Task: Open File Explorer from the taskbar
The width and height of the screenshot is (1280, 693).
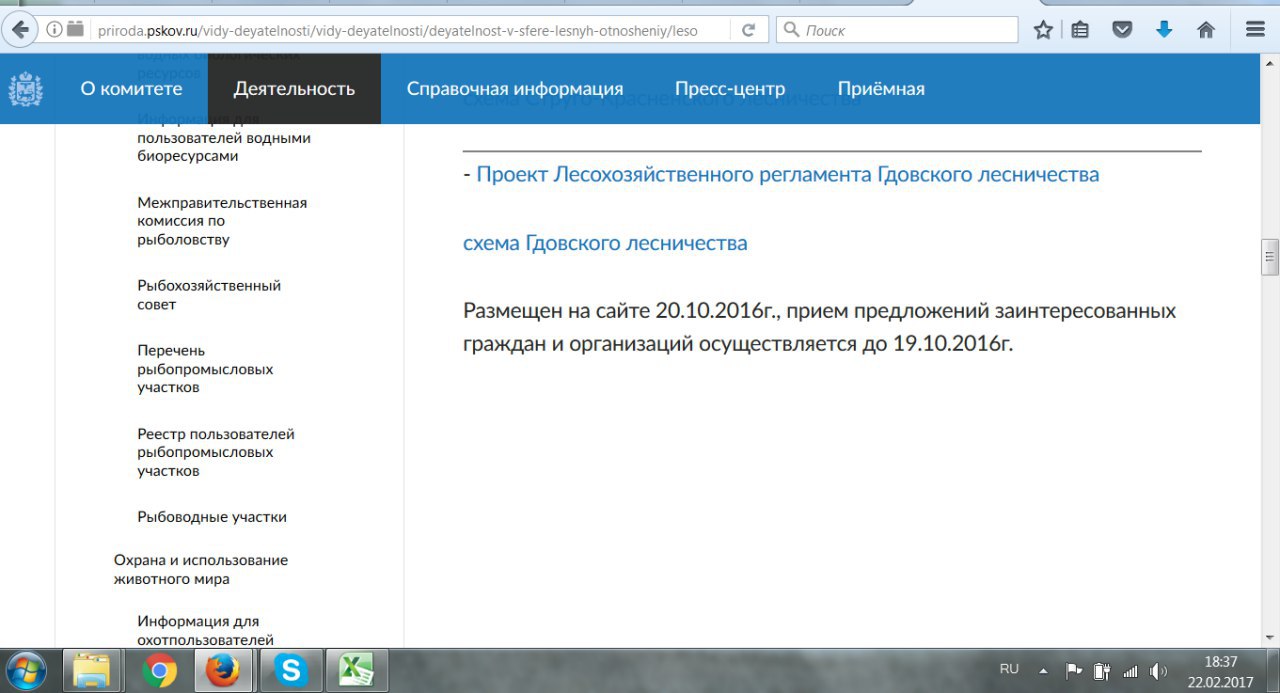Action: click(x=92, y=670)
